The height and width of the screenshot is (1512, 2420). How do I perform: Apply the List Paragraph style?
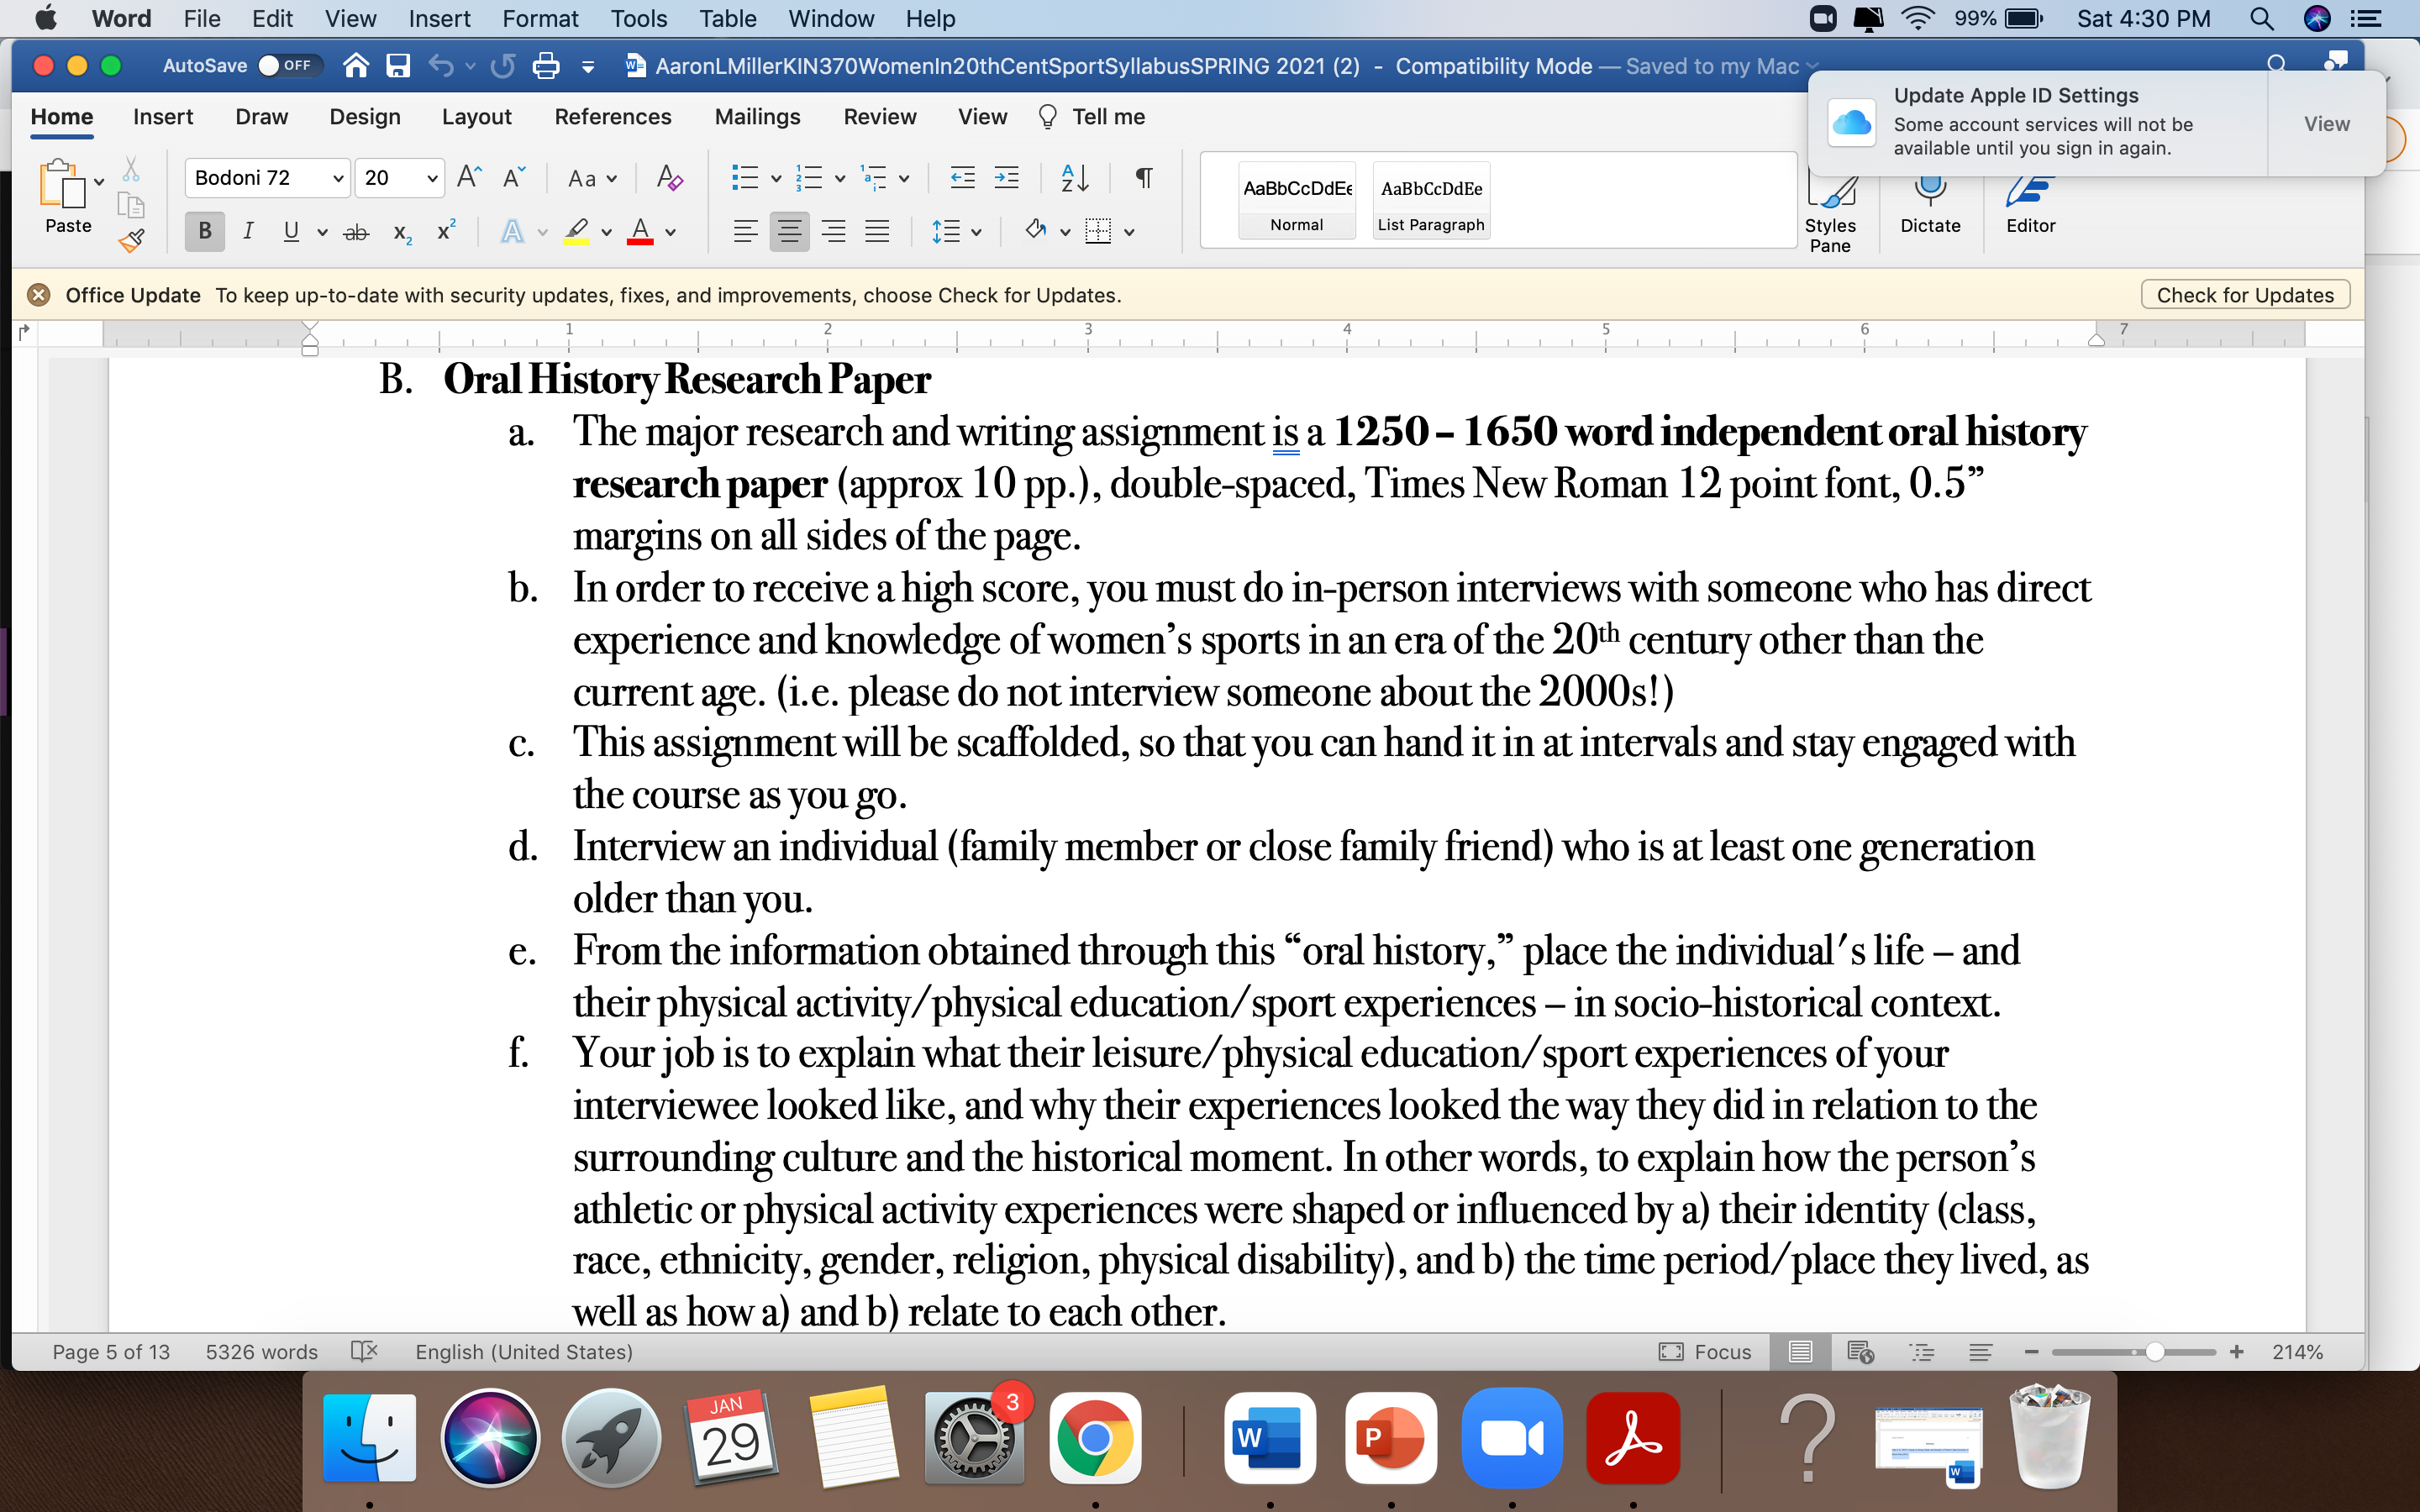click(x=1431, y=200)
